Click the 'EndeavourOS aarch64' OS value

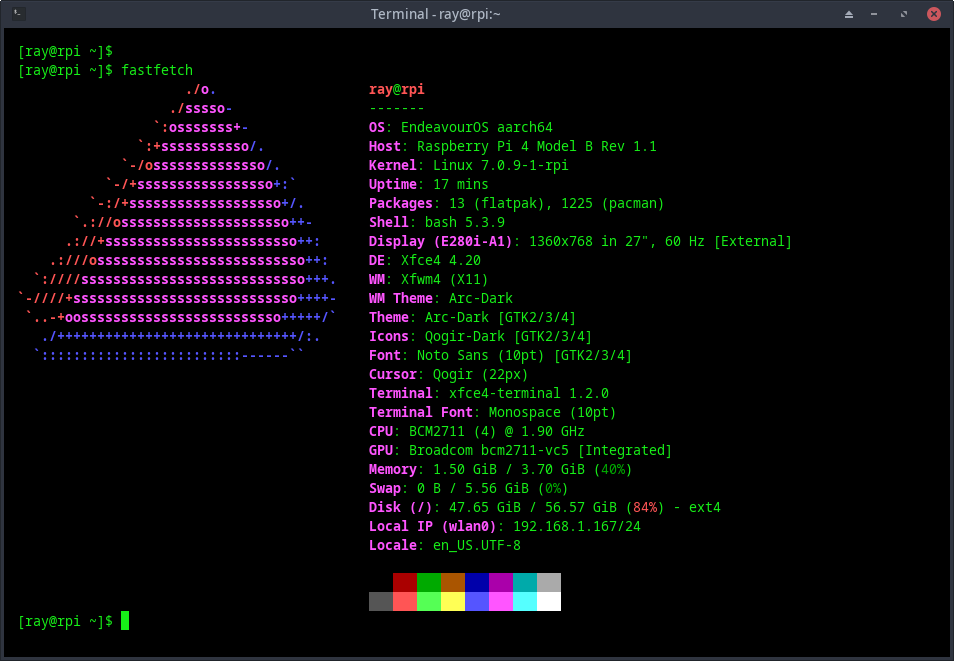coord(476,127)
